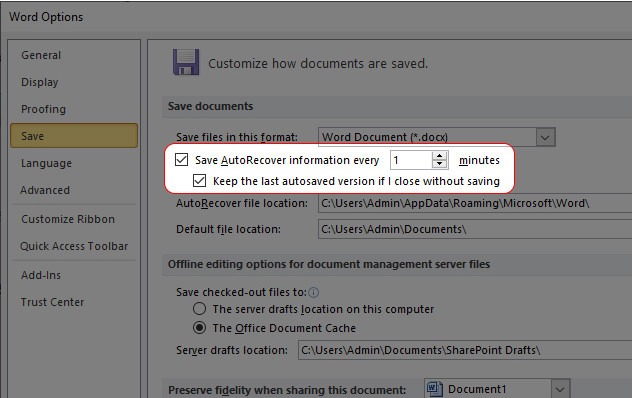
Task: Go to Customize Ribbon settings
Action: click(x=68, y=219)
